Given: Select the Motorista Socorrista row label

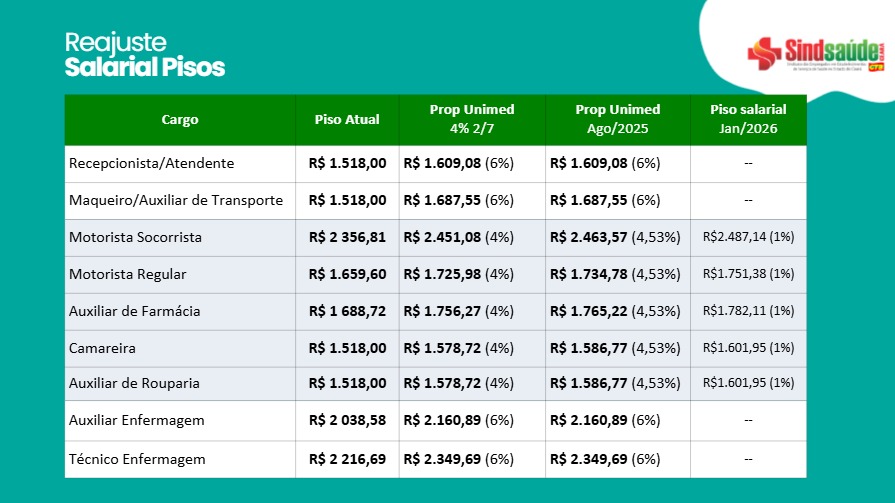Looking at the screenshot, I should [x=135, y=237].
